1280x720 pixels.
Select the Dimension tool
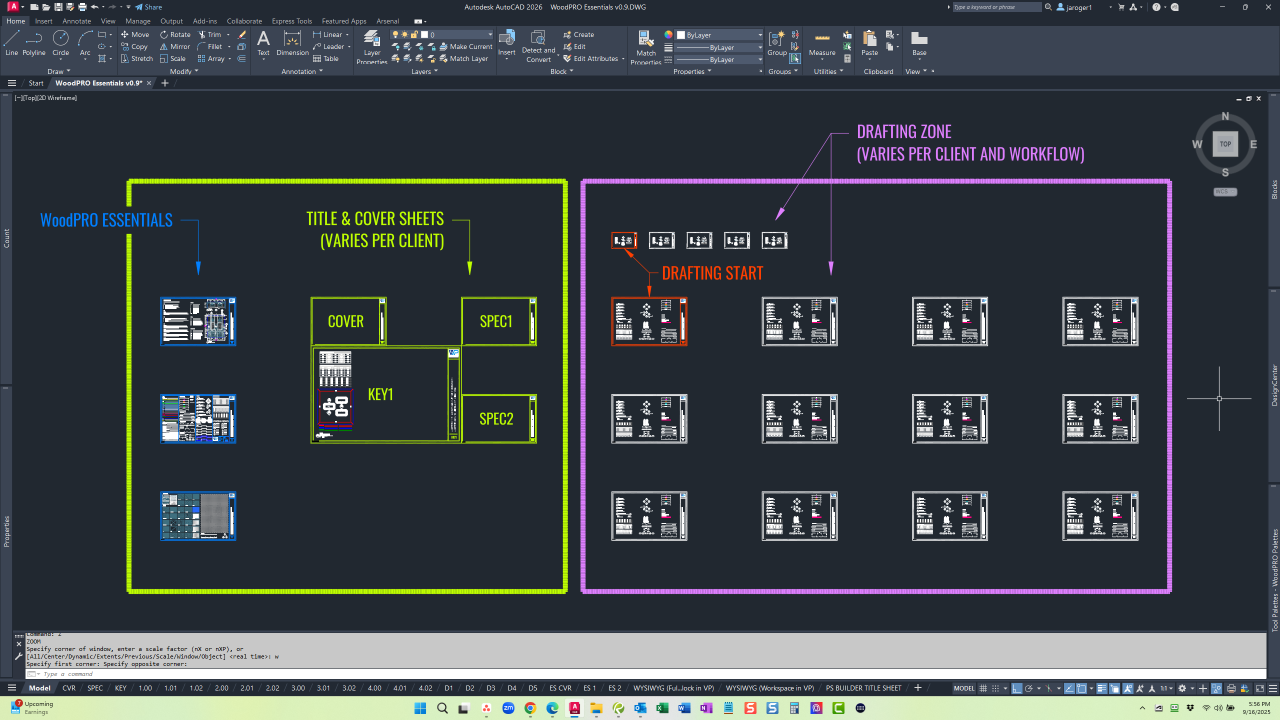click(x=293, y=43)
